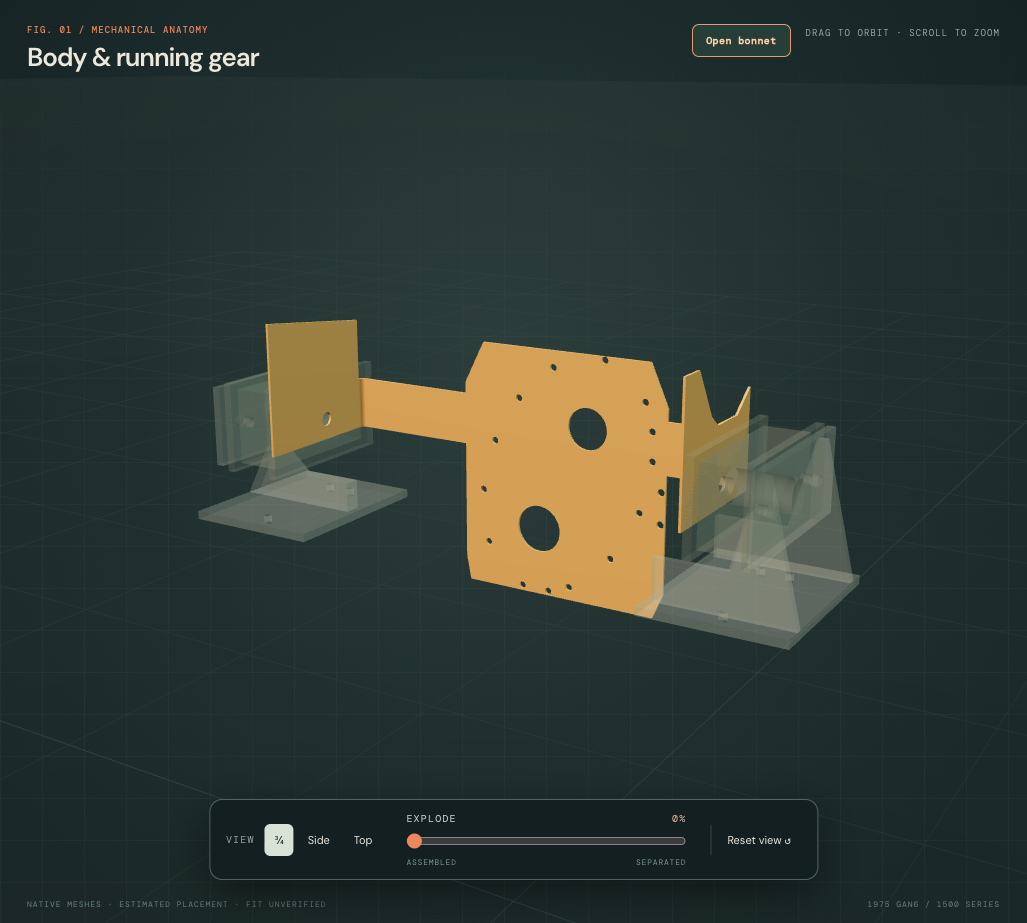
Task: Click the 0% explode readout
Action: click(x=679, y=819)
